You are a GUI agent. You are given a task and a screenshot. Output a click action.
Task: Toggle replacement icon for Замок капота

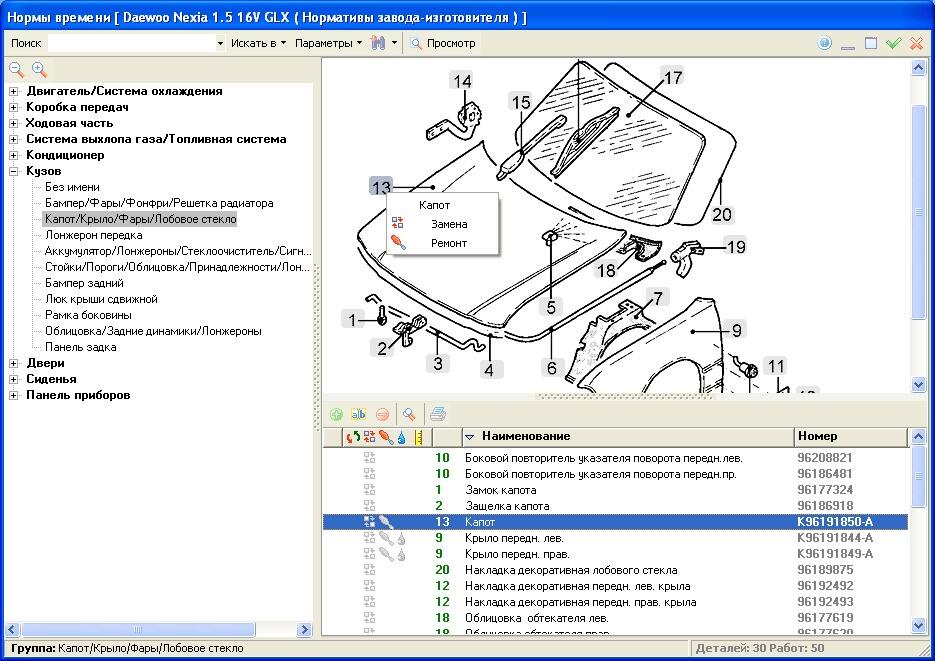tap(370, 489)
